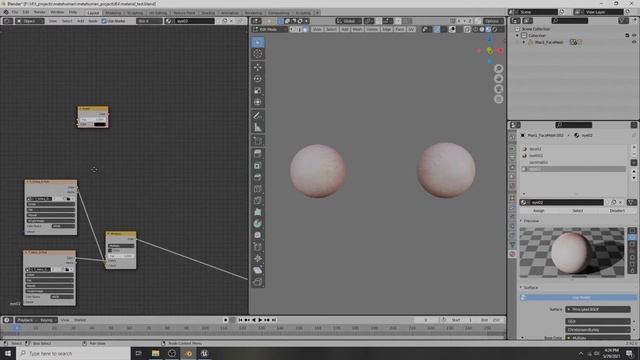Open the GGX distribution dropdown
The width and height of the screenshot is (640, 360).
click(x=598, y=321)
